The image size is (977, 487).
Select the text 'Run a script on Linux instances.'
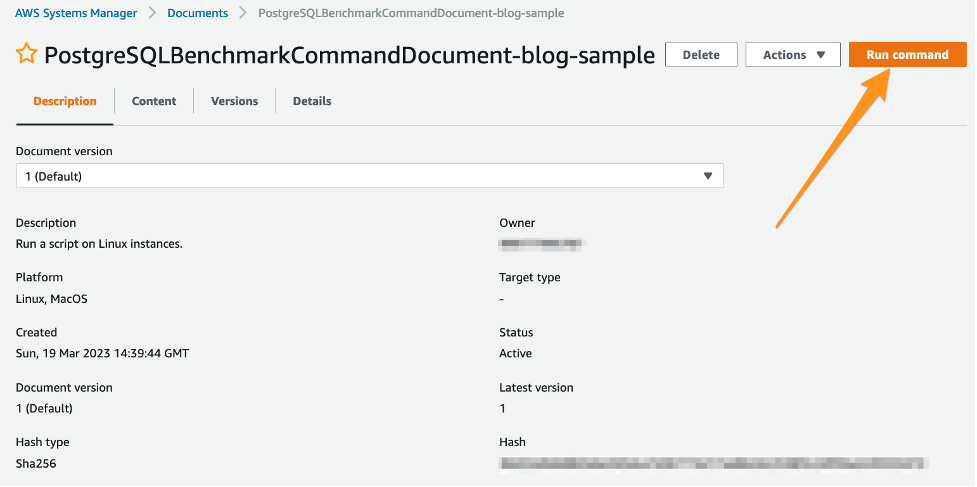click(99, 244)
